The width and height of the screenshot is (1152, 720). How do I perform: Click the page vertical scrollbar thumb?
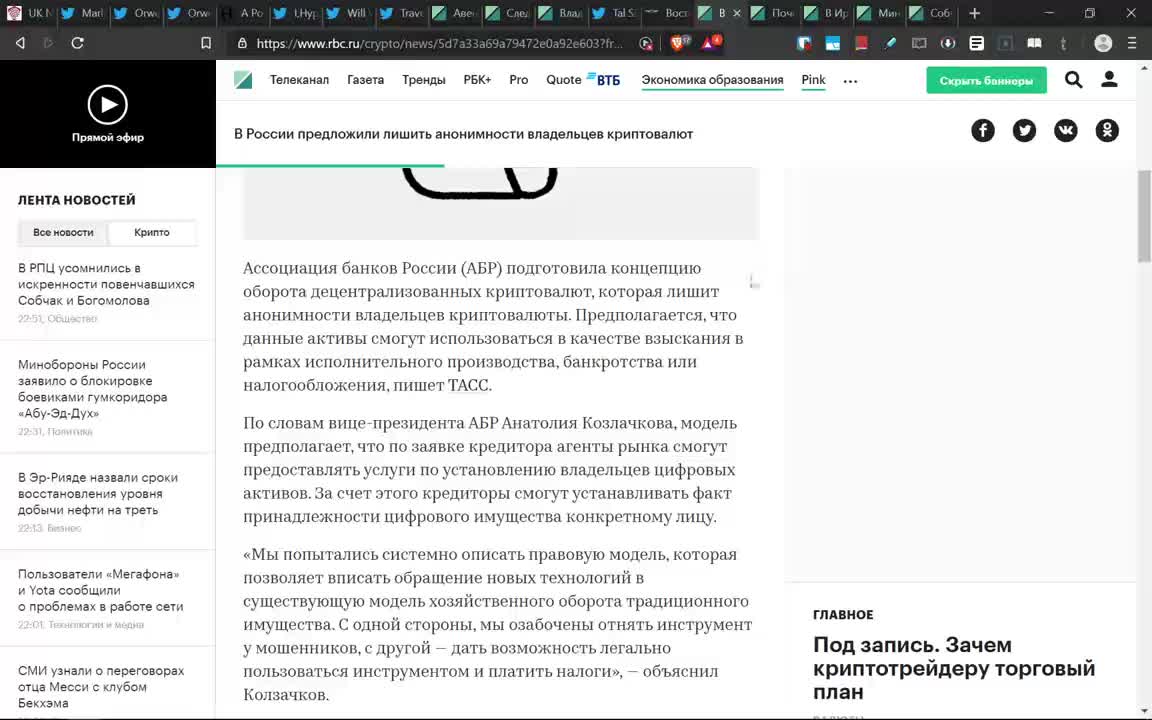pos(1144,215)
